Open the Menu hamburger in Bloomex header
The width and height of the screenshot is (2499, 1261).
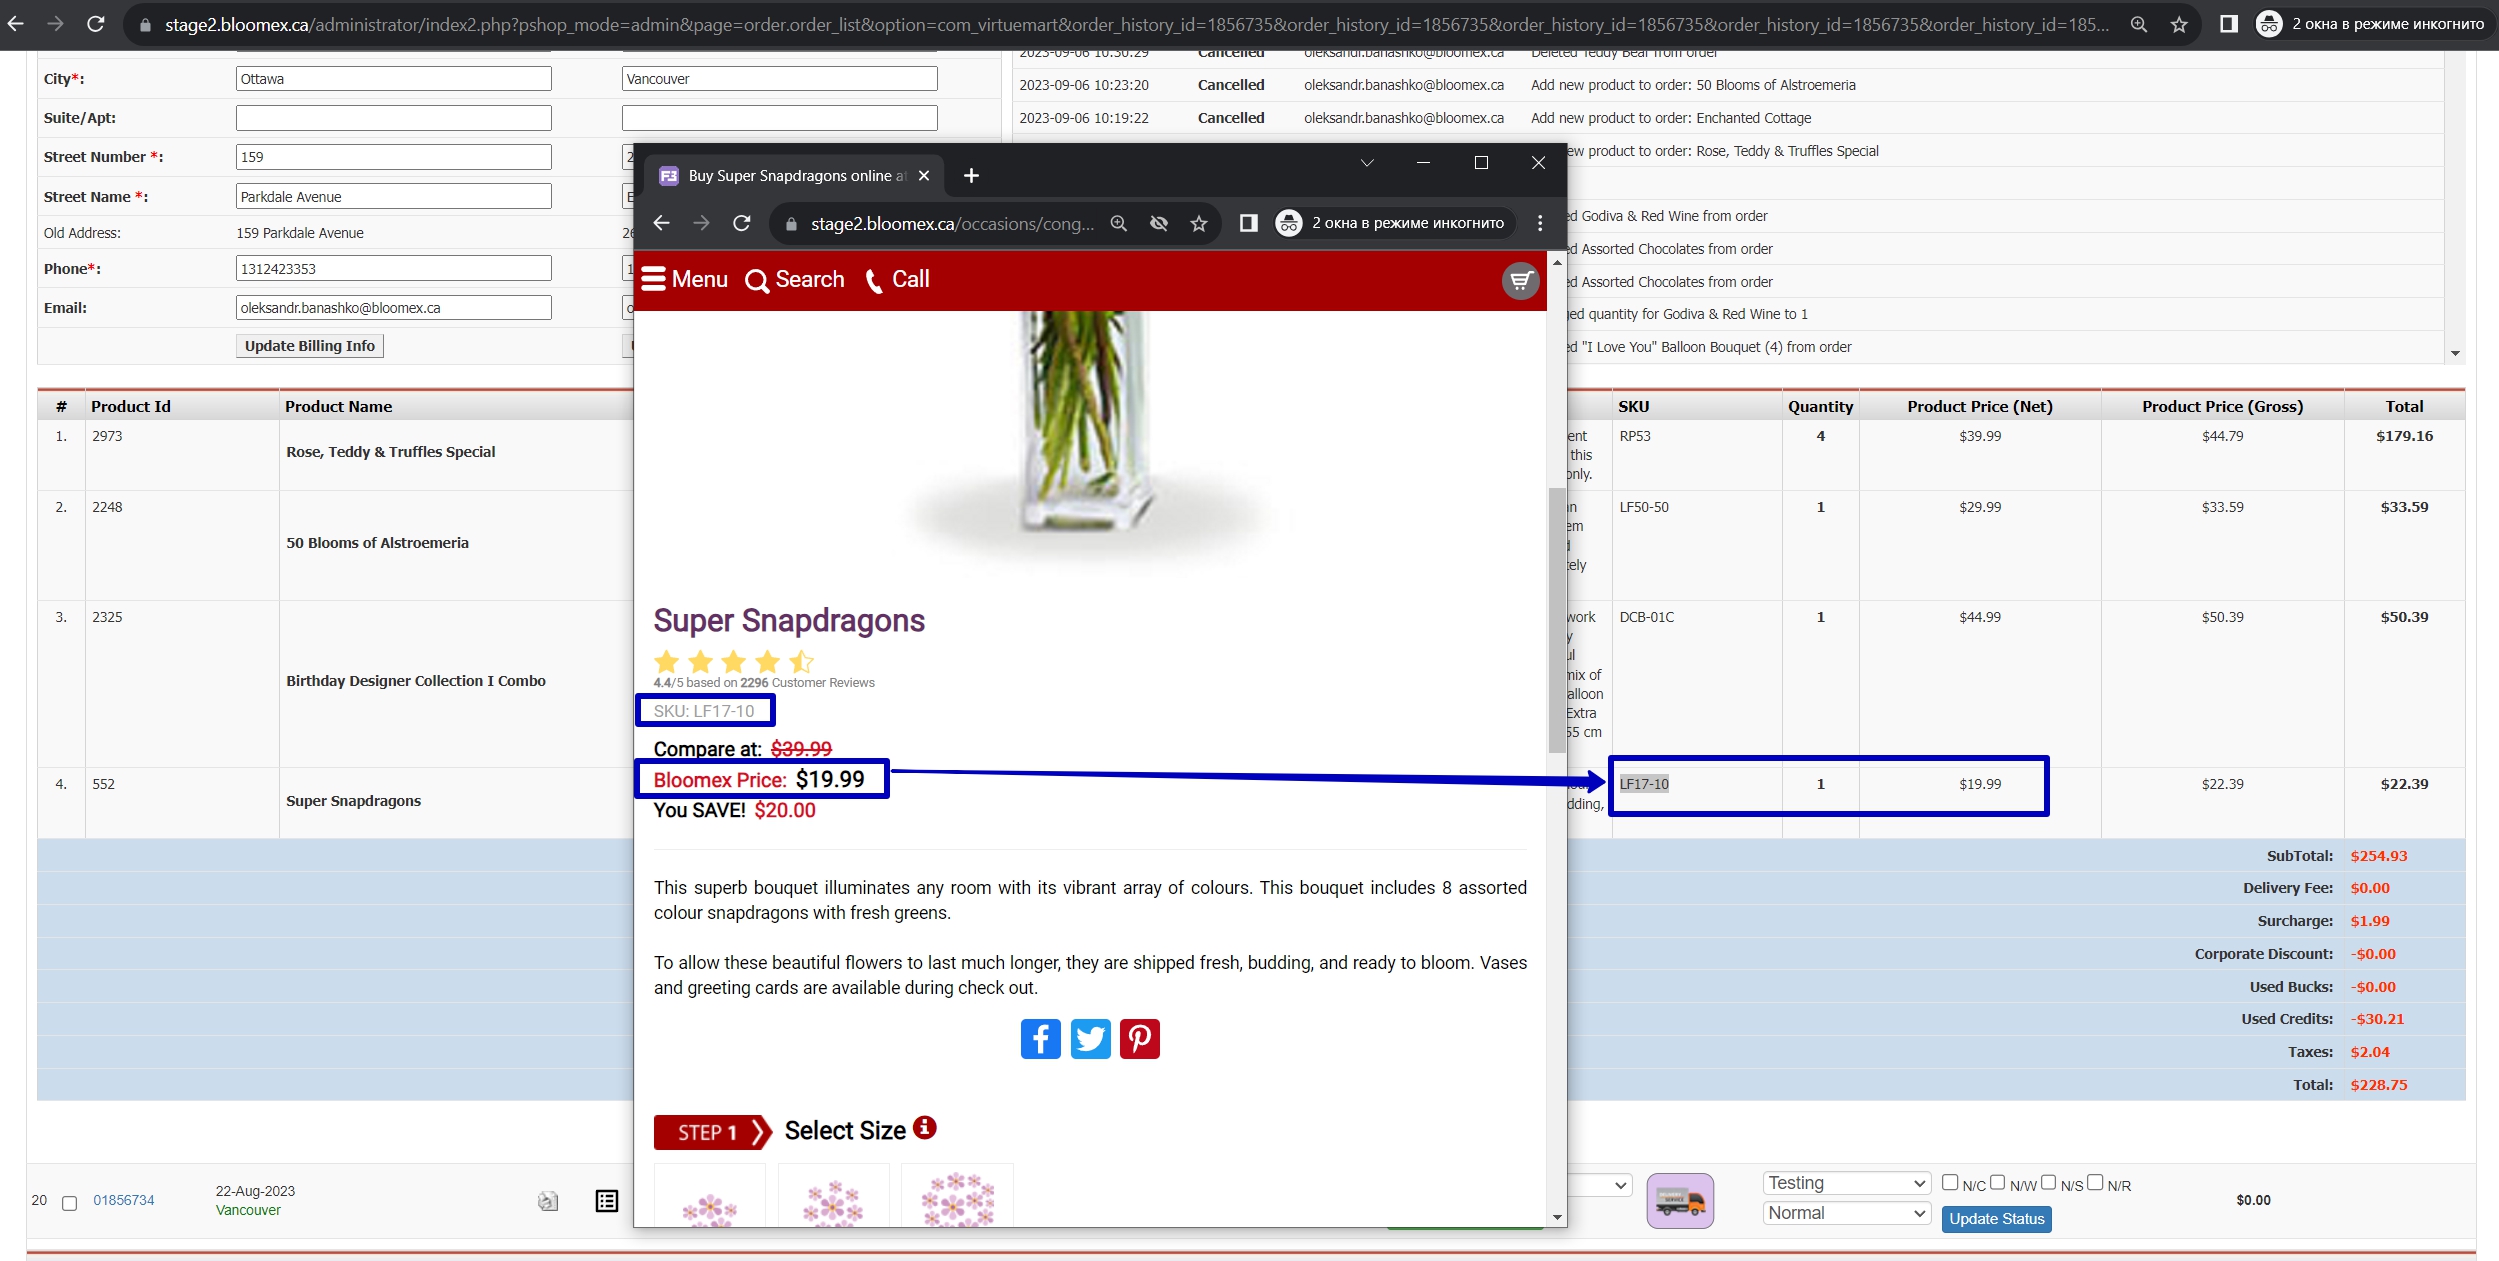point(685,279)
